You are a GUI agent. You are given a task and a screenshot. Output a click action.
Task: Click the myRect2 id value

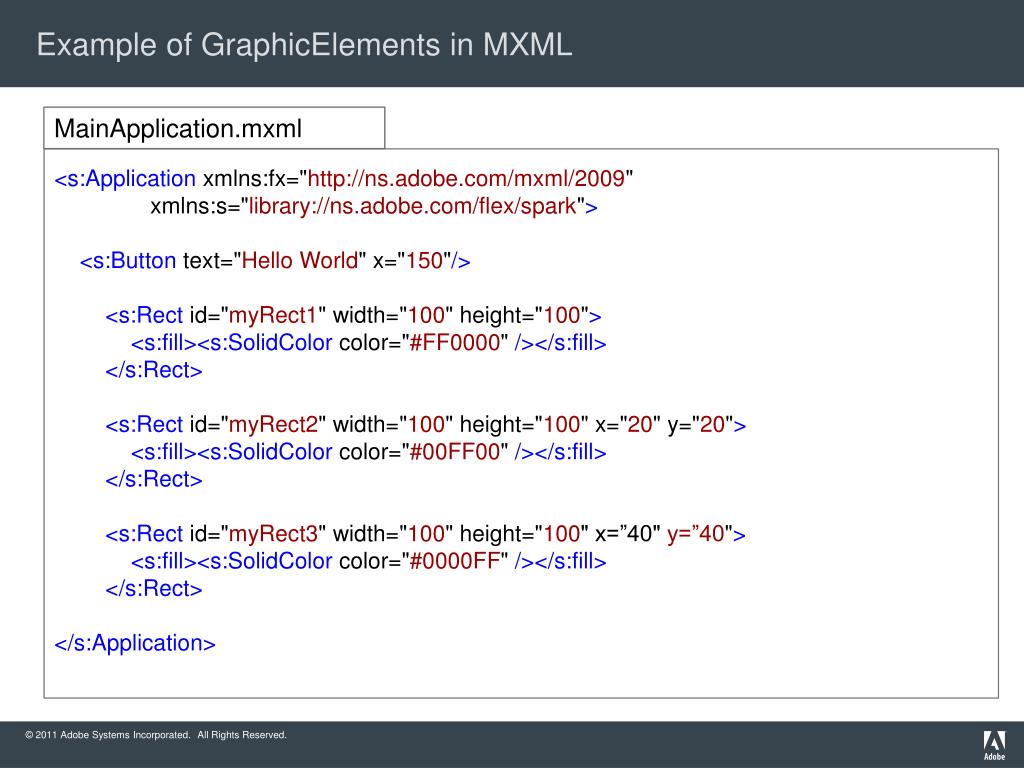[x=273, y=425]
